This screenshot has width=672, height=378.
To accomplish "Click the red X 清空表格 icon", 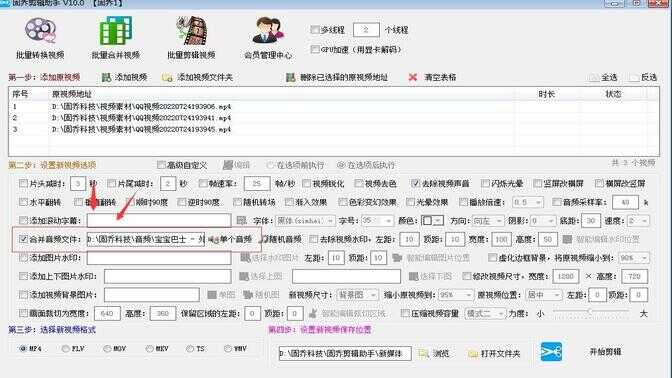I will point(413,78).
